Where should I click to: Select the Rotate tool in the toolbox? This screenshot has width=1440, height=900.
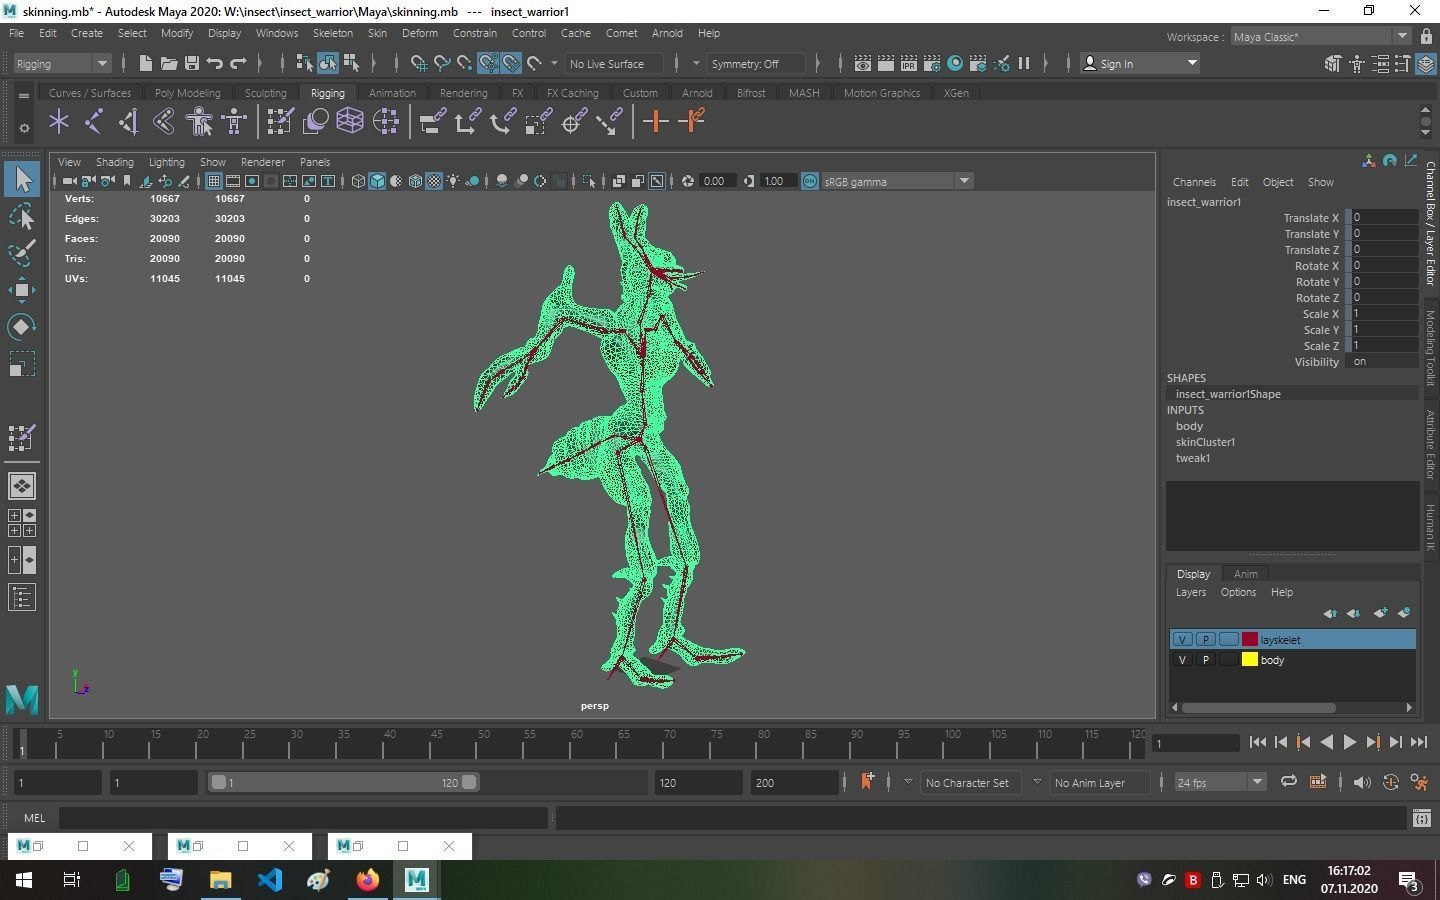tap(21, 327)
